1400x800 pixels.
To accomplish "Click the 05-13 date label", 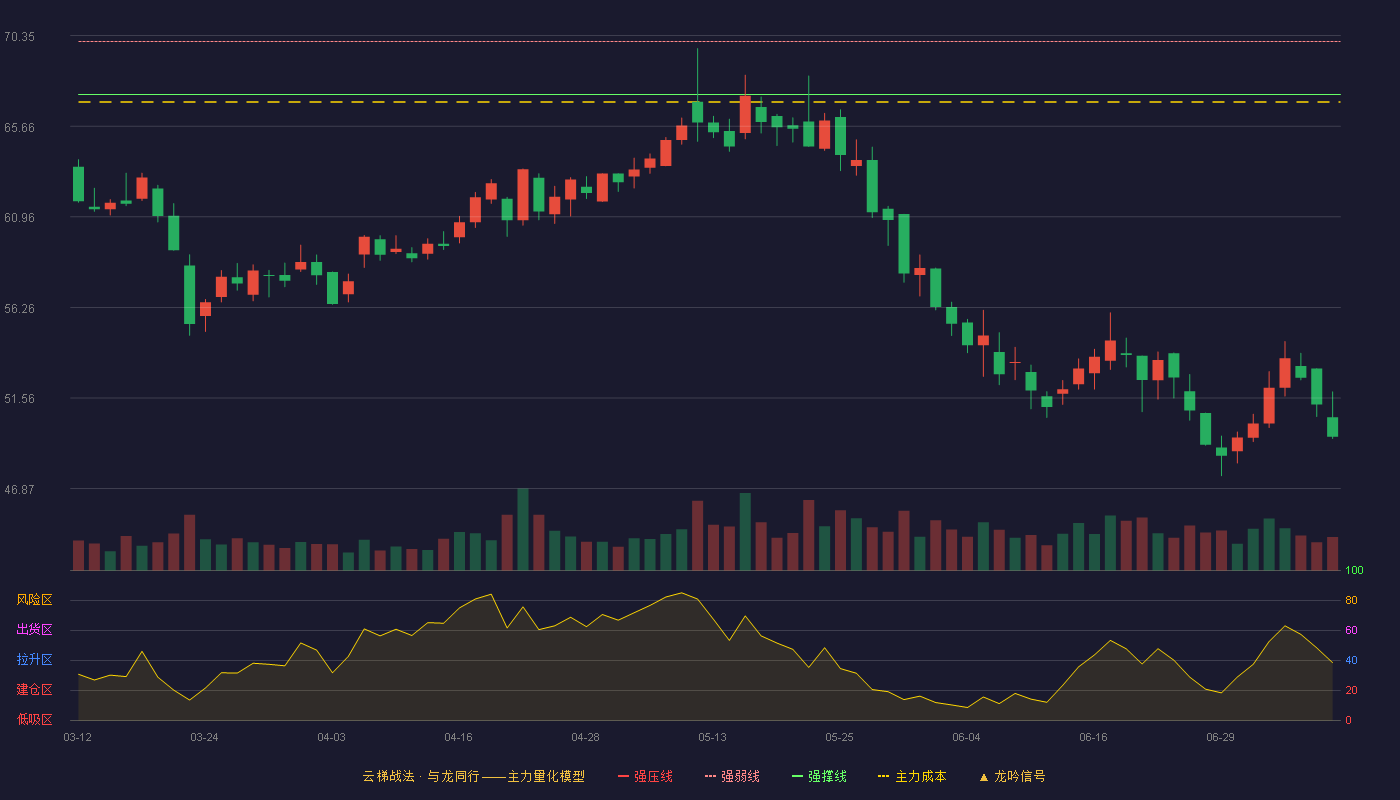I will pos(712,737).
